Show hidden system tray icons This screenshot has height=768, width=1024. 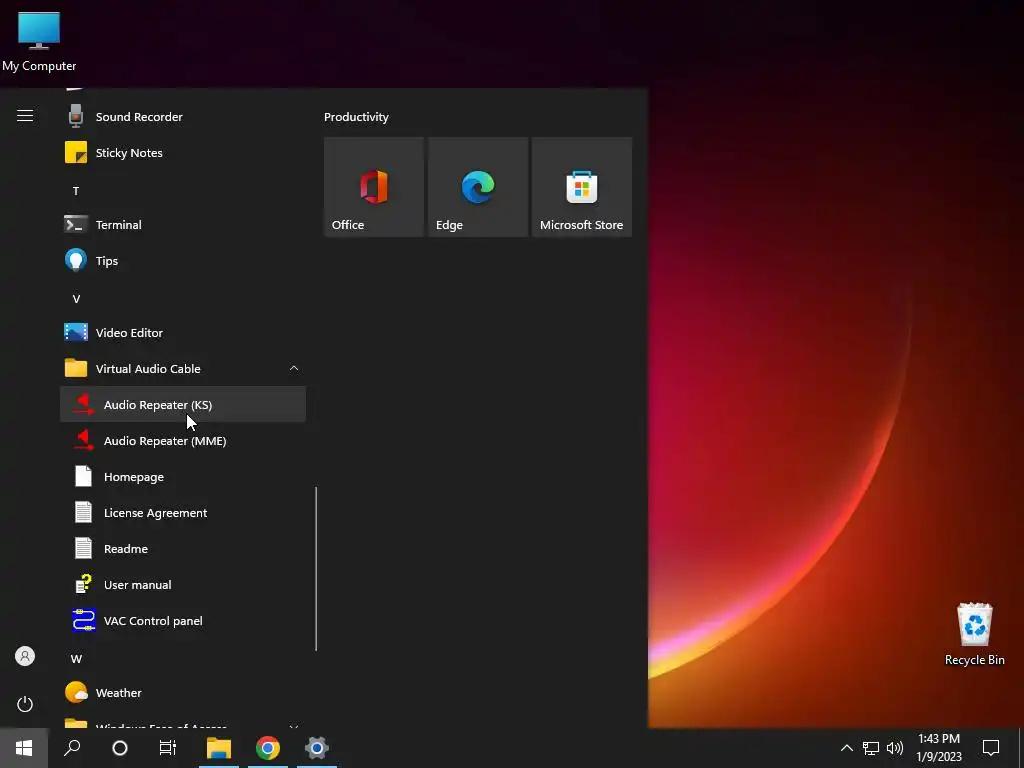click(846, 748)
